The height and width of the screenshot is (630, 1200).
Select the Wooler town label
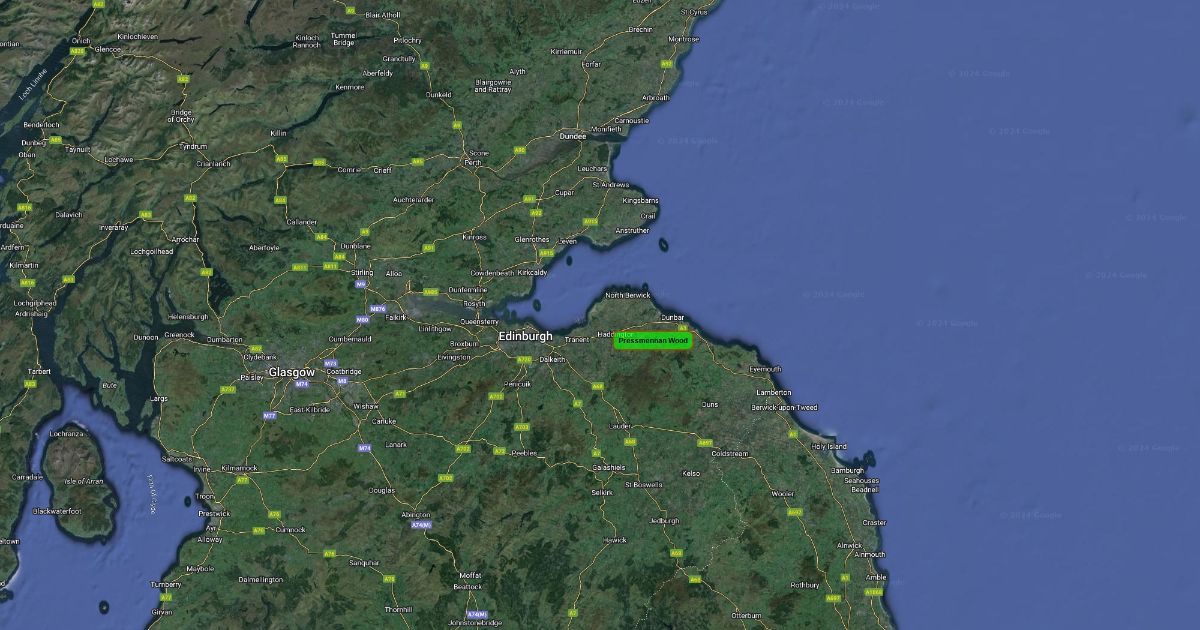tap(782, 494)
